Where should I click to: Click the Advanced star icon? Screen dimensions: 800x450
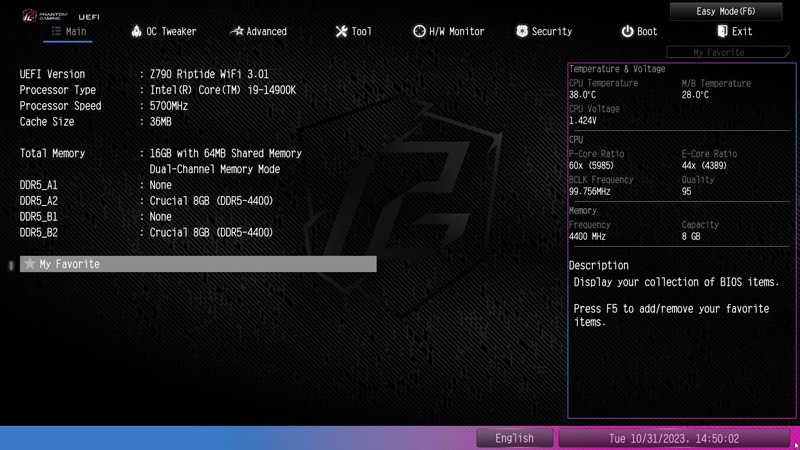[237, 31]
